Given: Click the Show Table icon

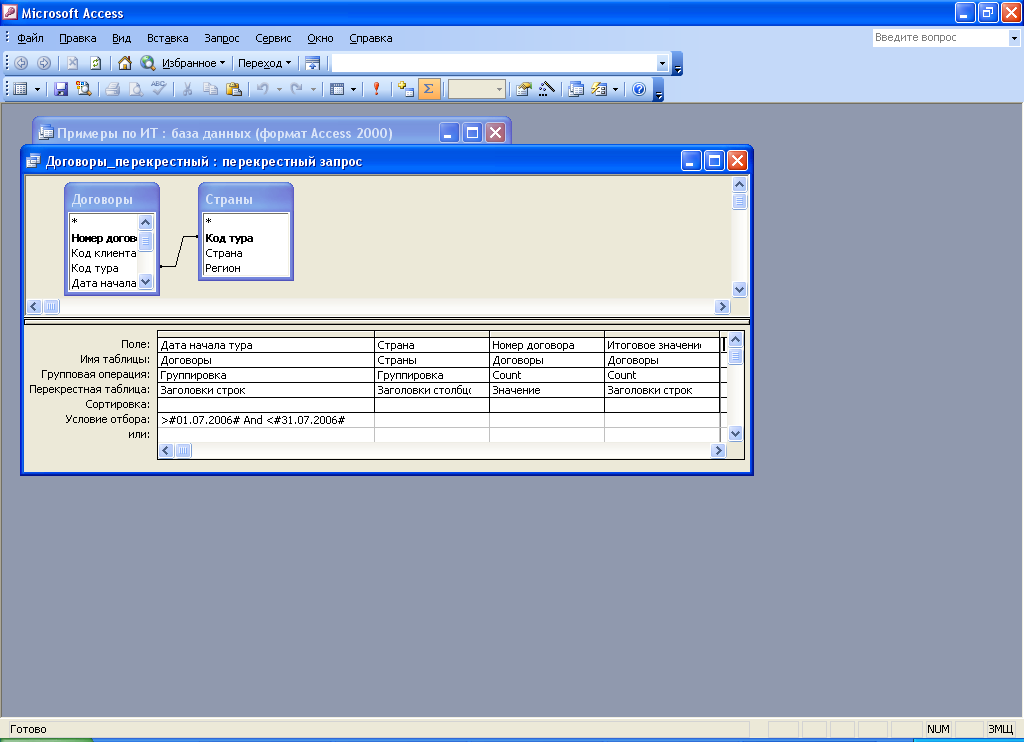Looking at the screenshot, I should [406, 89].
